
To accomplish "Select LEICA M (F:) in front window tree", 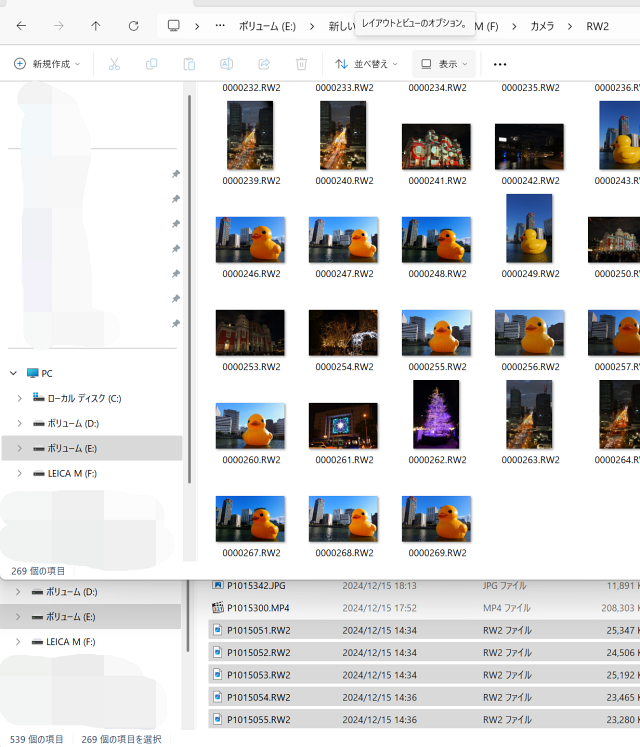I will pyautogui.click(x=65, y=473).
